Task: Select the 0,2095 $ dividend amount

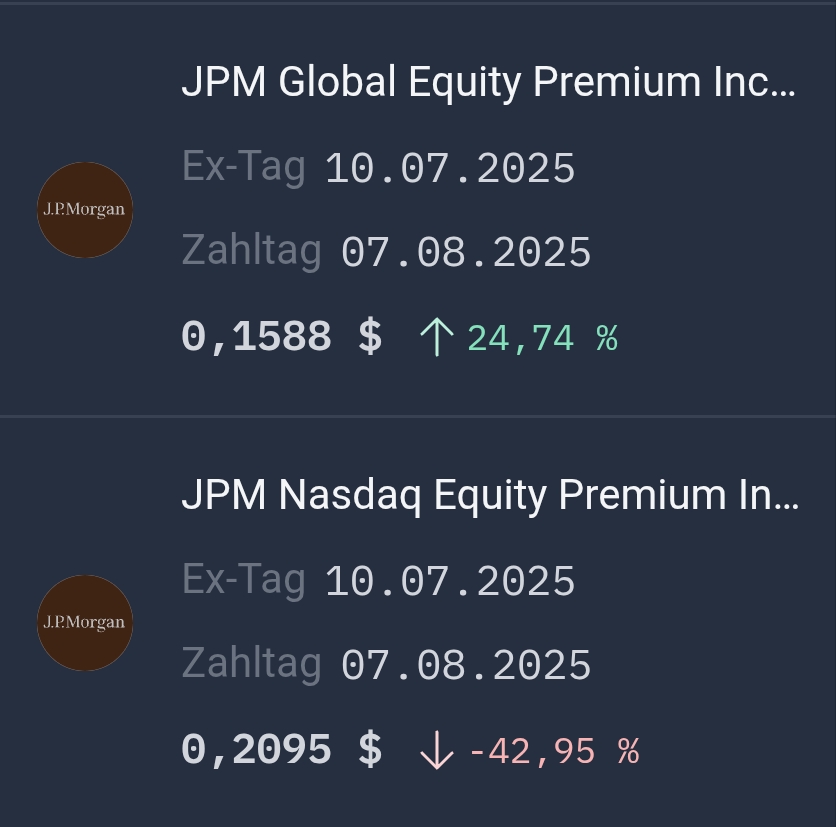Action: click(x=282, y=750)
